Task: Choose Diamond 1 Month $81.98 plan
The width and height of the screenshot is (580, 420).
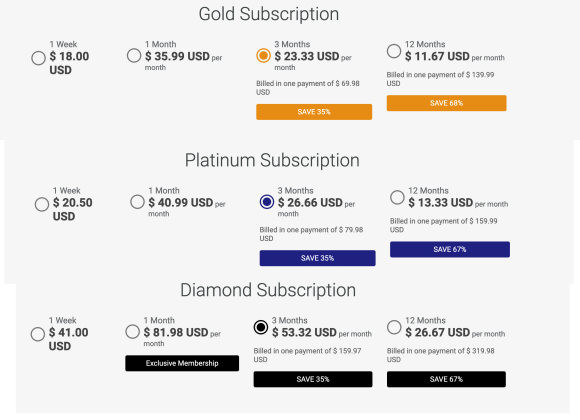Action: [132, 332]
